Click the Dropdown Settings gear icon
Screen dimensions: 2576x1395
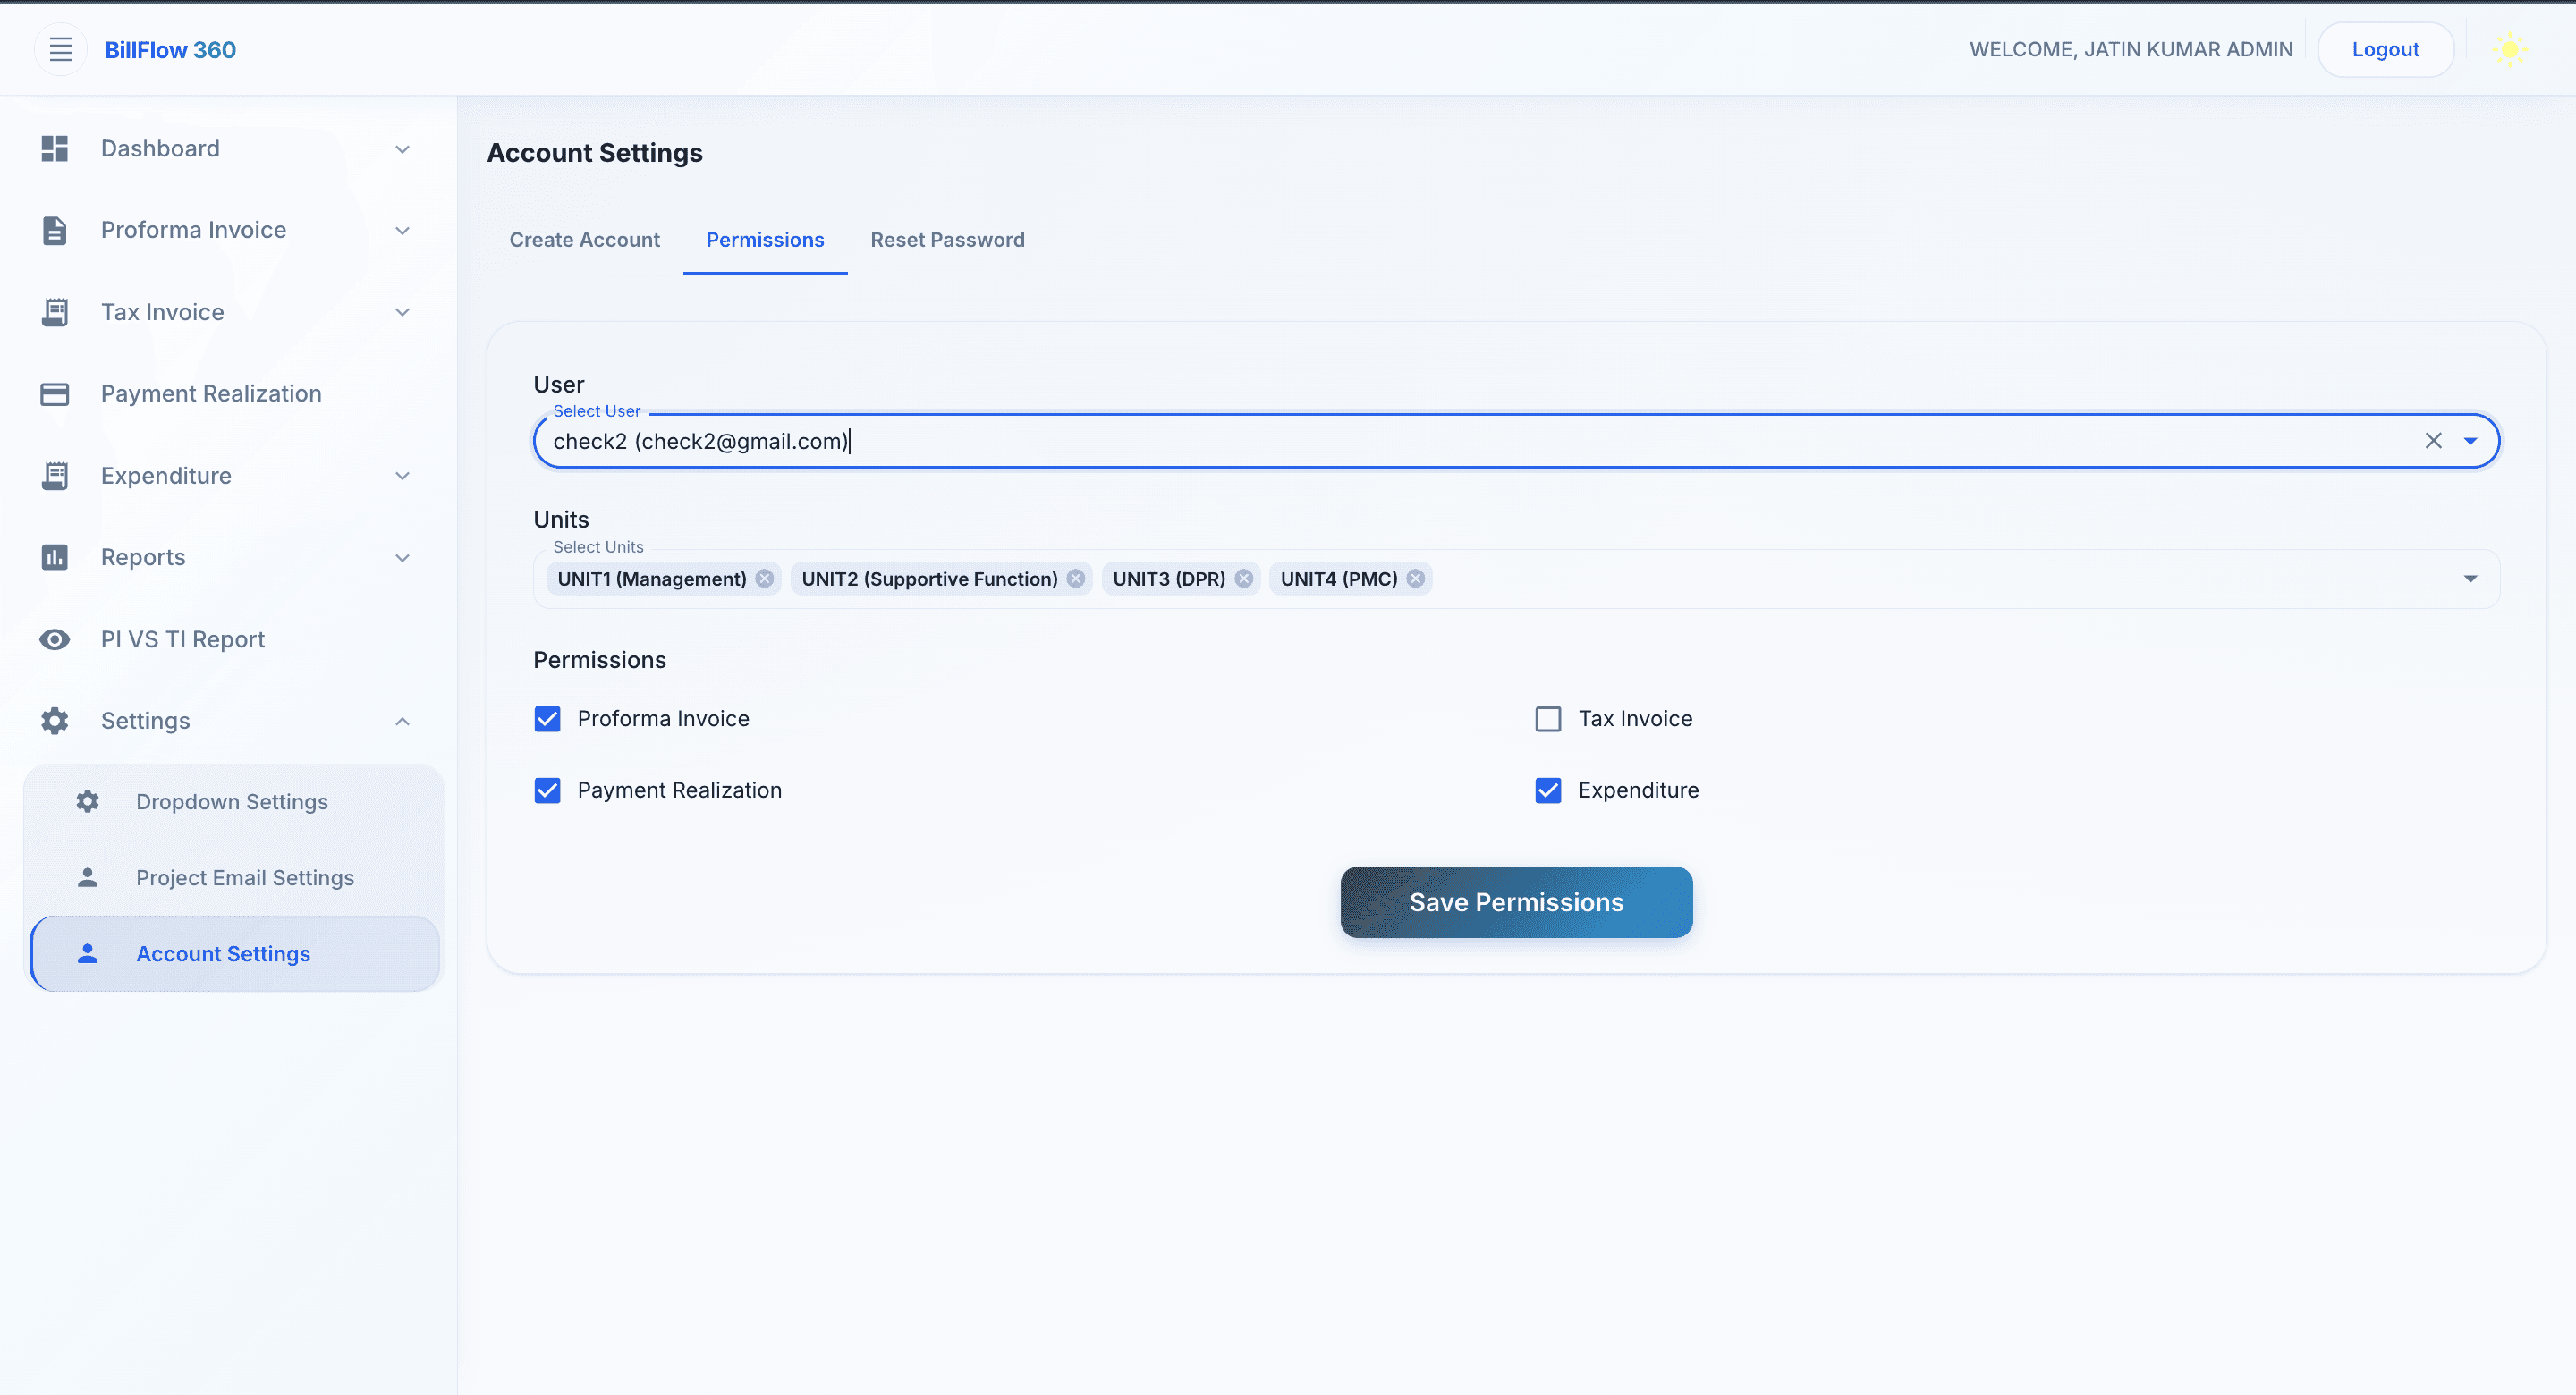(88, 802)
